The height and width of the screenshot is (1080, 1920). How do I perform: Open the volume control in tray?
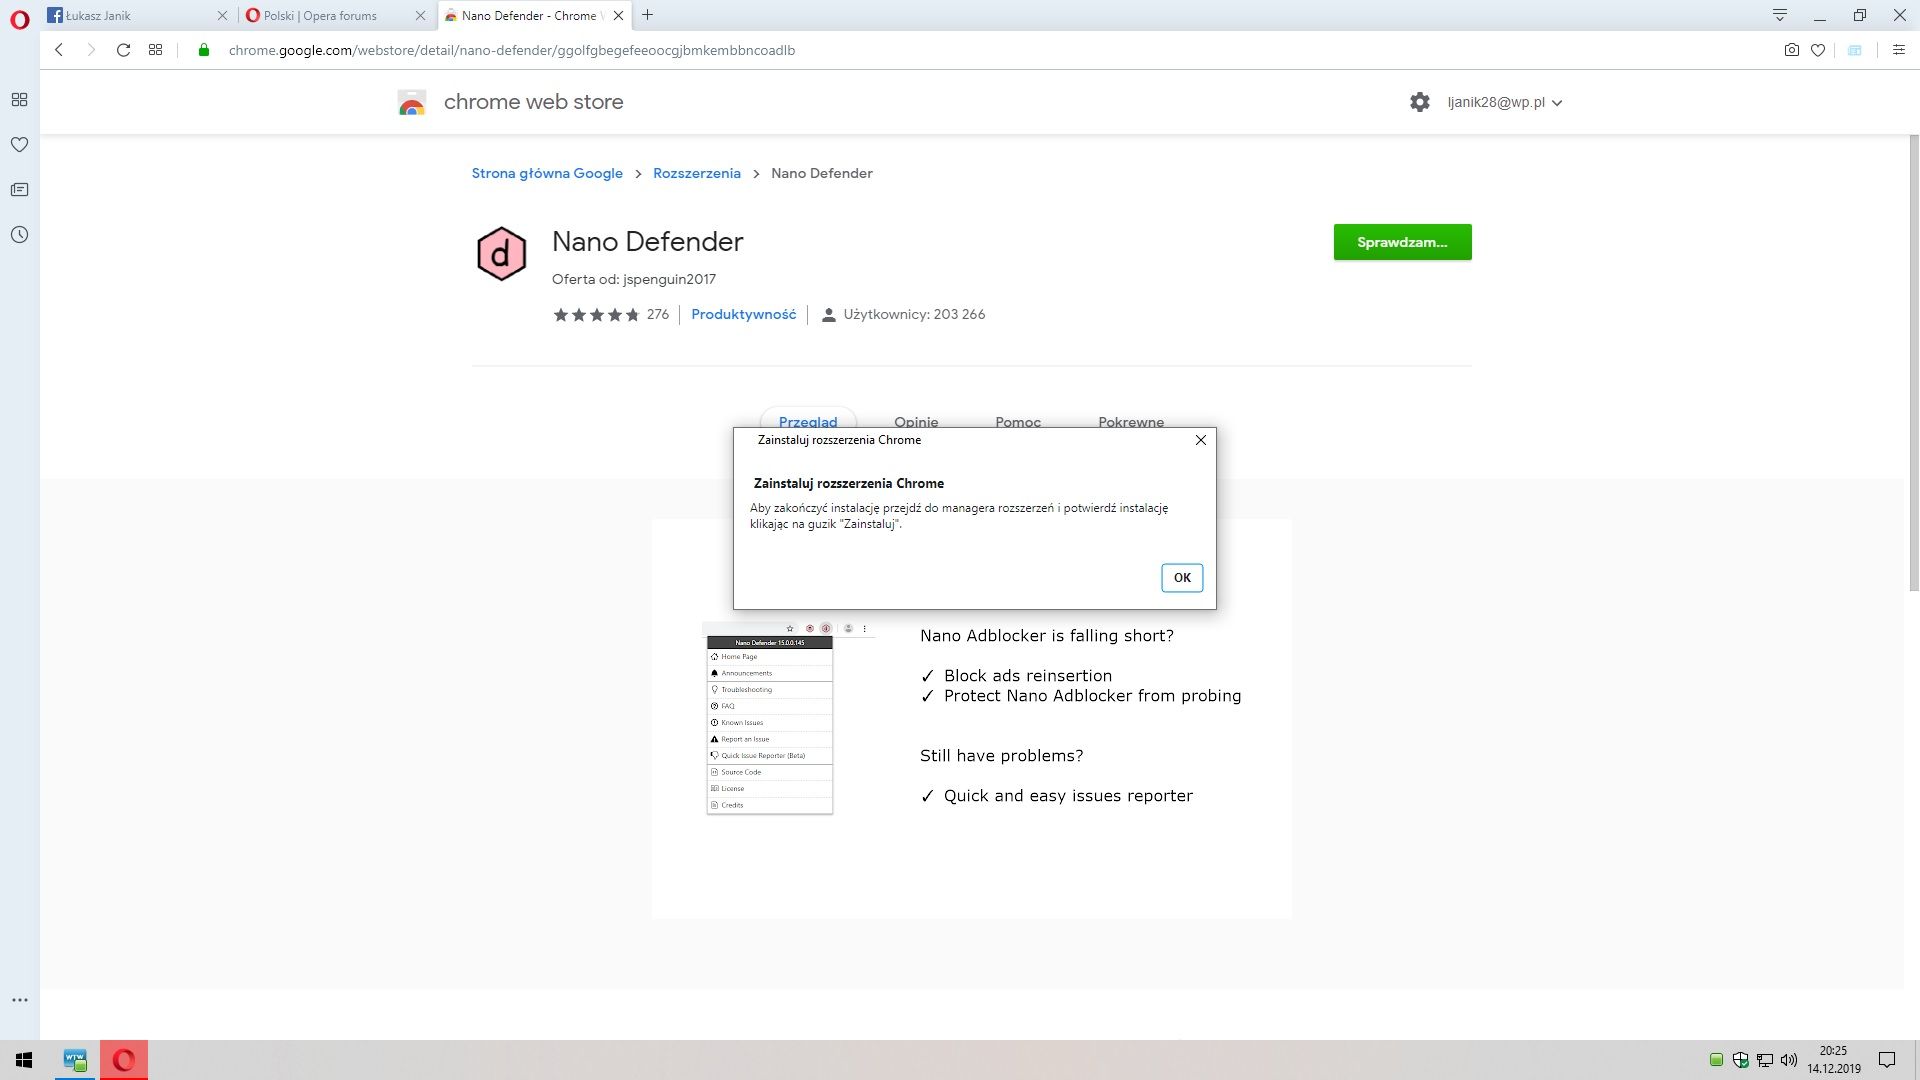1789,1060
